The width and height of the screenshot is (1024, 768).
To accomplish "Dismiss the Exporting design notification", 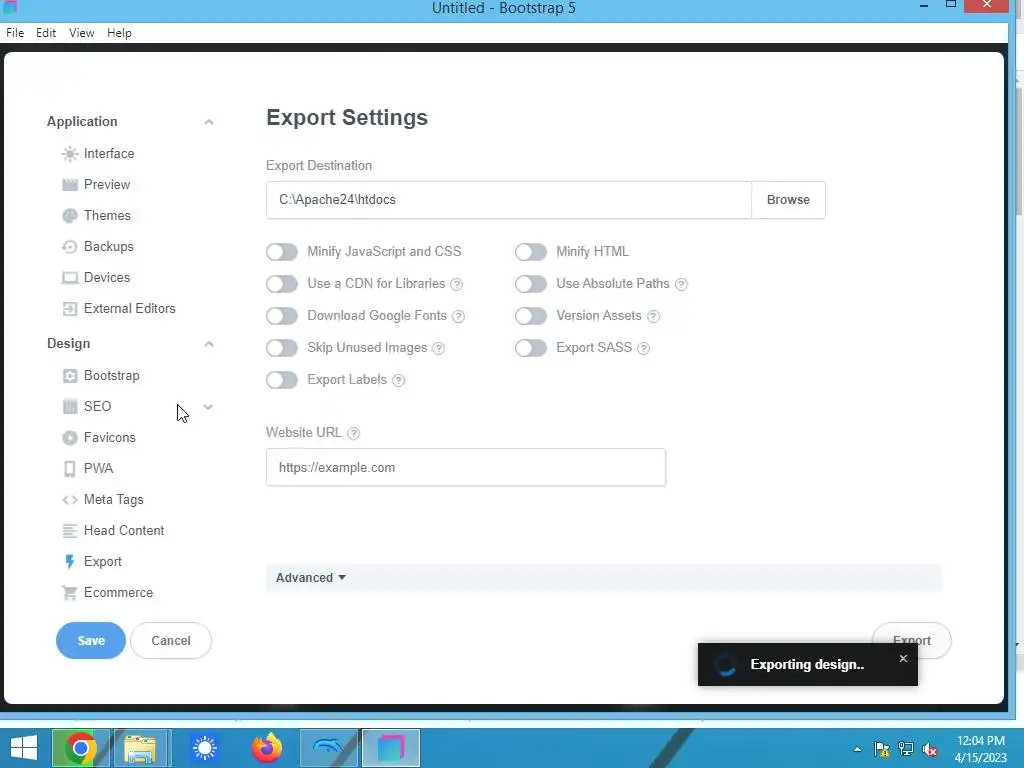I will coord(903,658).
